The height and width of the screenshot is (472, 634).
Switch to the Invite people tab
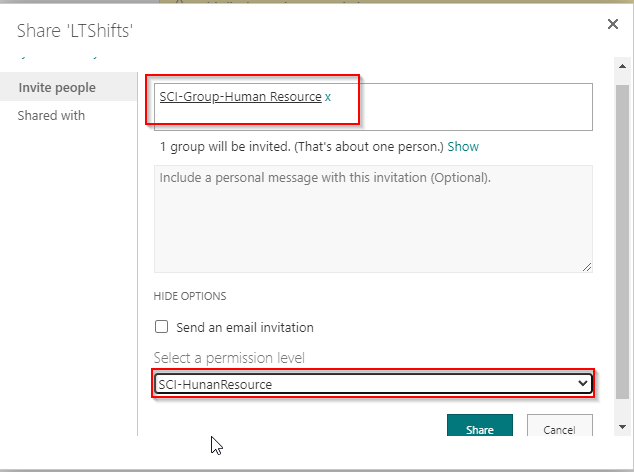pos(57,88)
